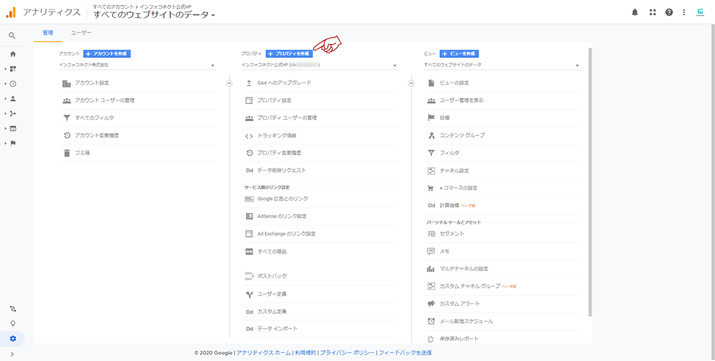Click the アカウントを作成 button
The width and height of the screenshot is (715, 361).
107,54
